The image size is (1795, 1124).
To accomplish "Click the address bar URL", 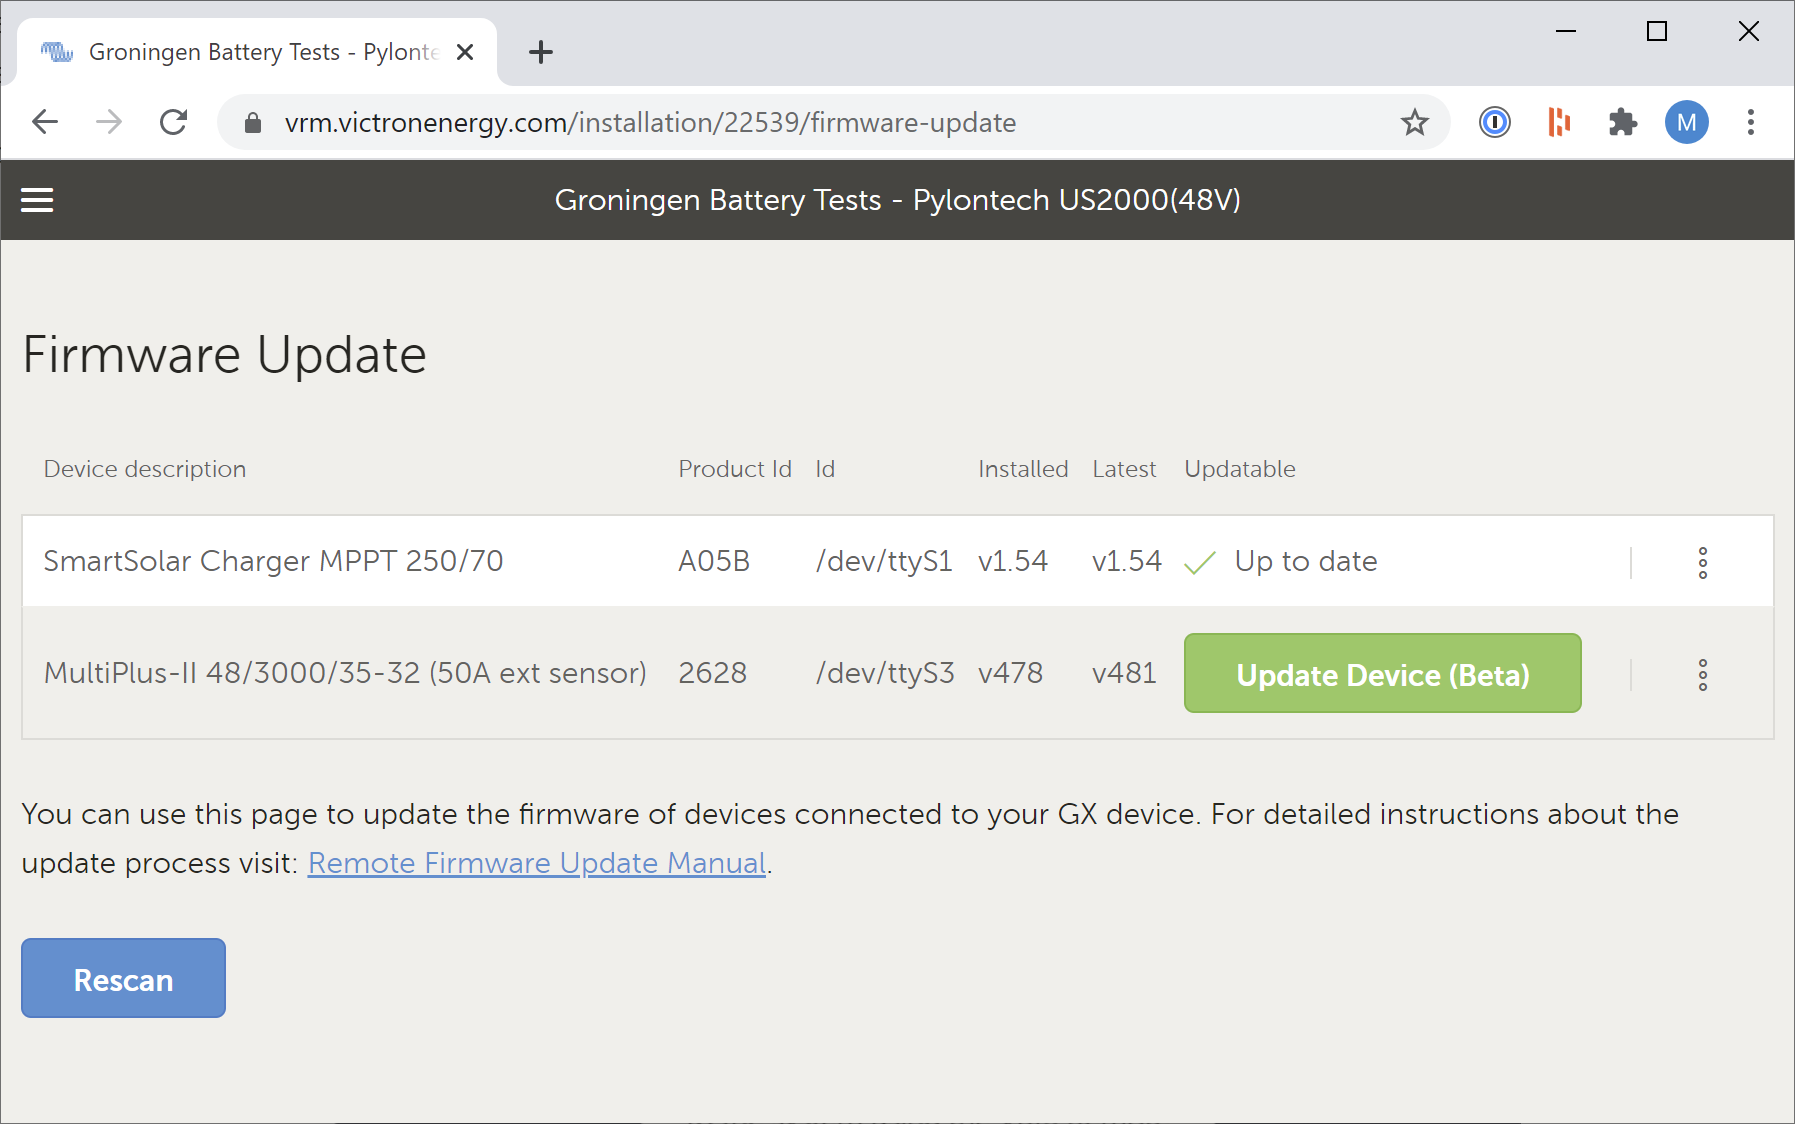I will [650, 122].
